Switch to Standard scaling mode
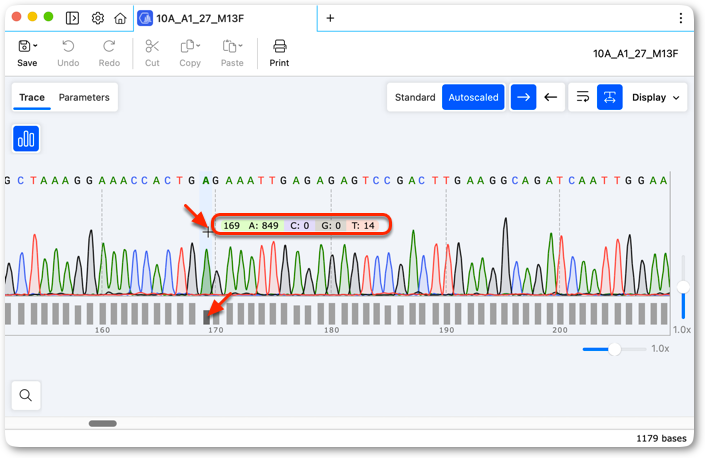This screenshot has height=458, width=714. pyautogui.click(x=415, y=97)
